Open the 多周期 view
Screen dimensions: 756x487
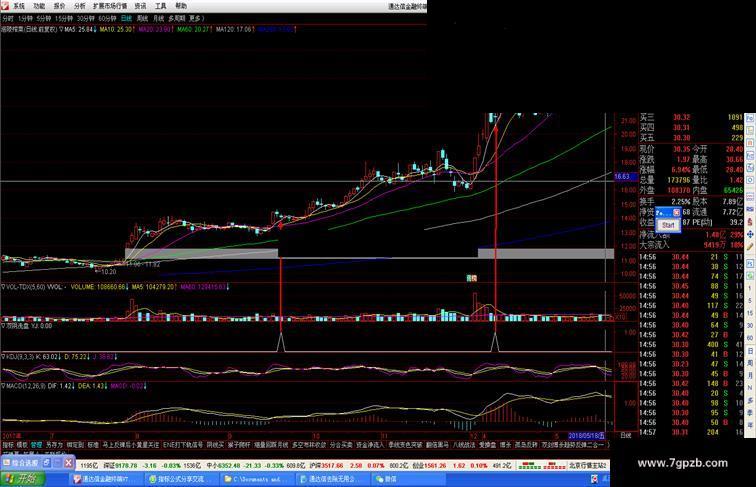[x=176, y=18]
